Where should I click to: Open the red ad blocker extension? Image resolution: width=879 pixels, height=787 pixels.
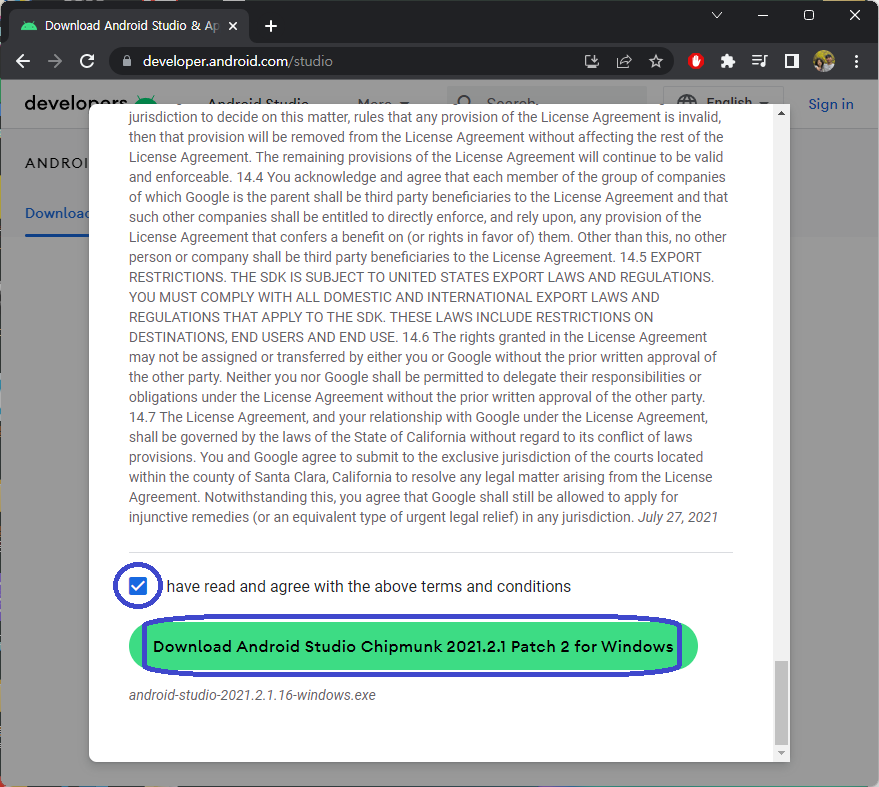[696, 61]
